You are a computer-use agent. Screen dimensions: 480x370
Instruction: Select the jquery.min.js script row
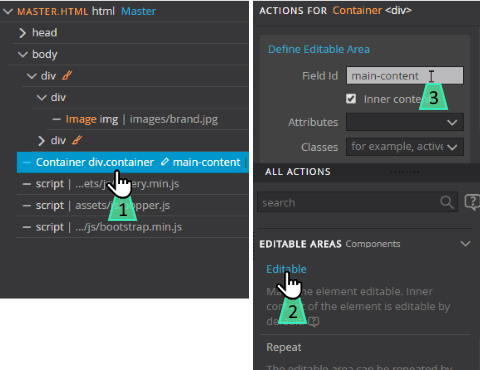133,184
